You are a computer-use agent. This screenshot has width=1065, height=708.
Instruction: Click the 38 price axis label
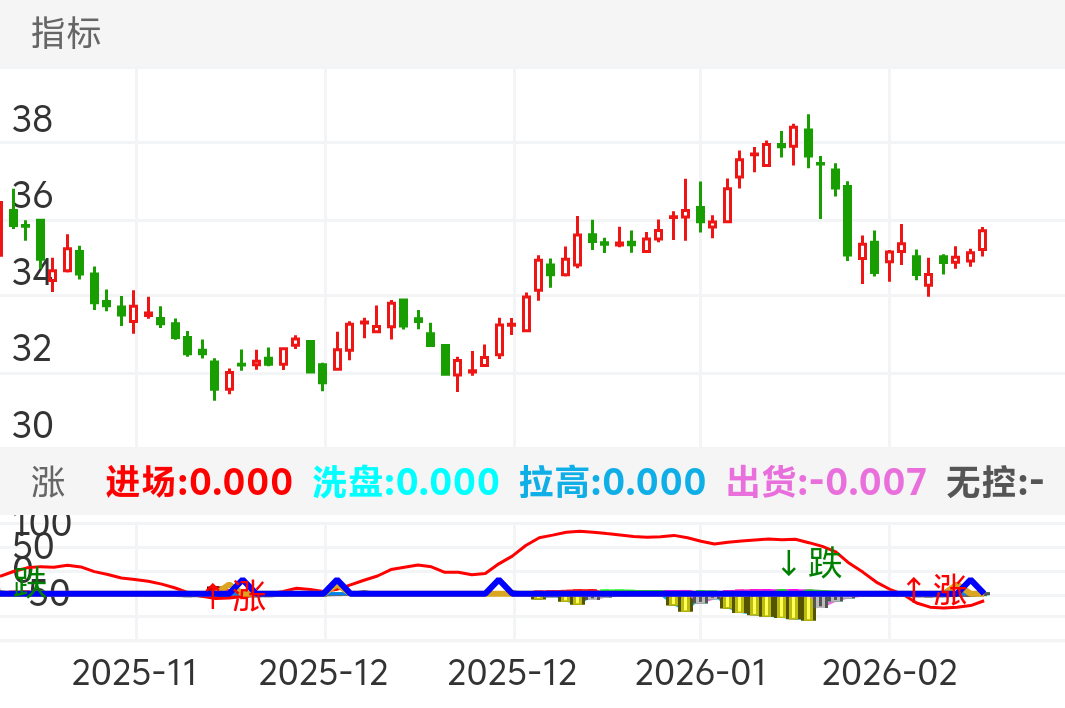(x=32, y=120)
